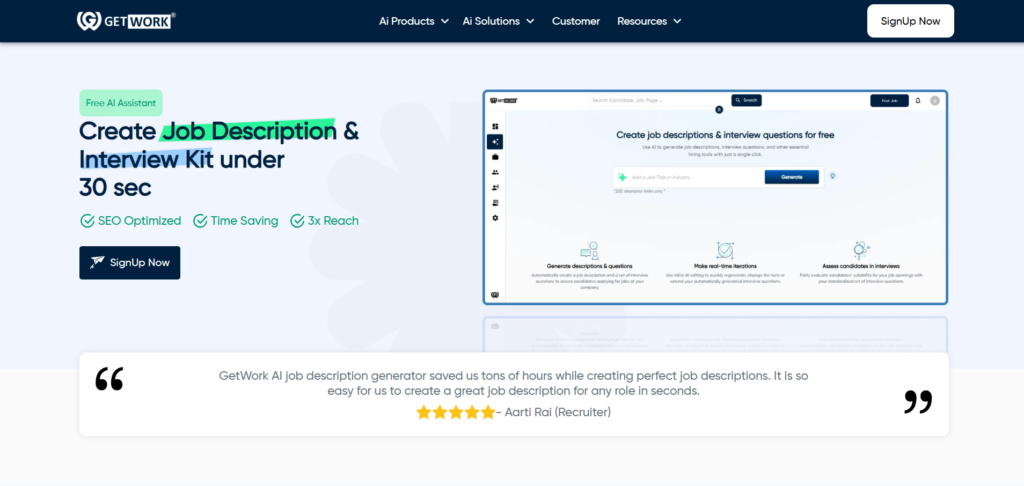Click the 'Assess candidates in interviews' icon
Screen dimensions: 1024x486
click(861, 251)
